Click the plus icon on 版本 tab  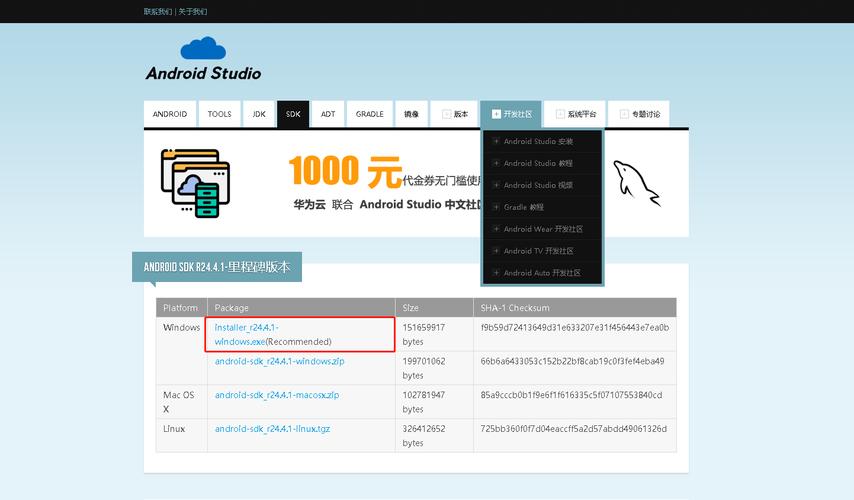pyautogui.click(x=447, y=114)
